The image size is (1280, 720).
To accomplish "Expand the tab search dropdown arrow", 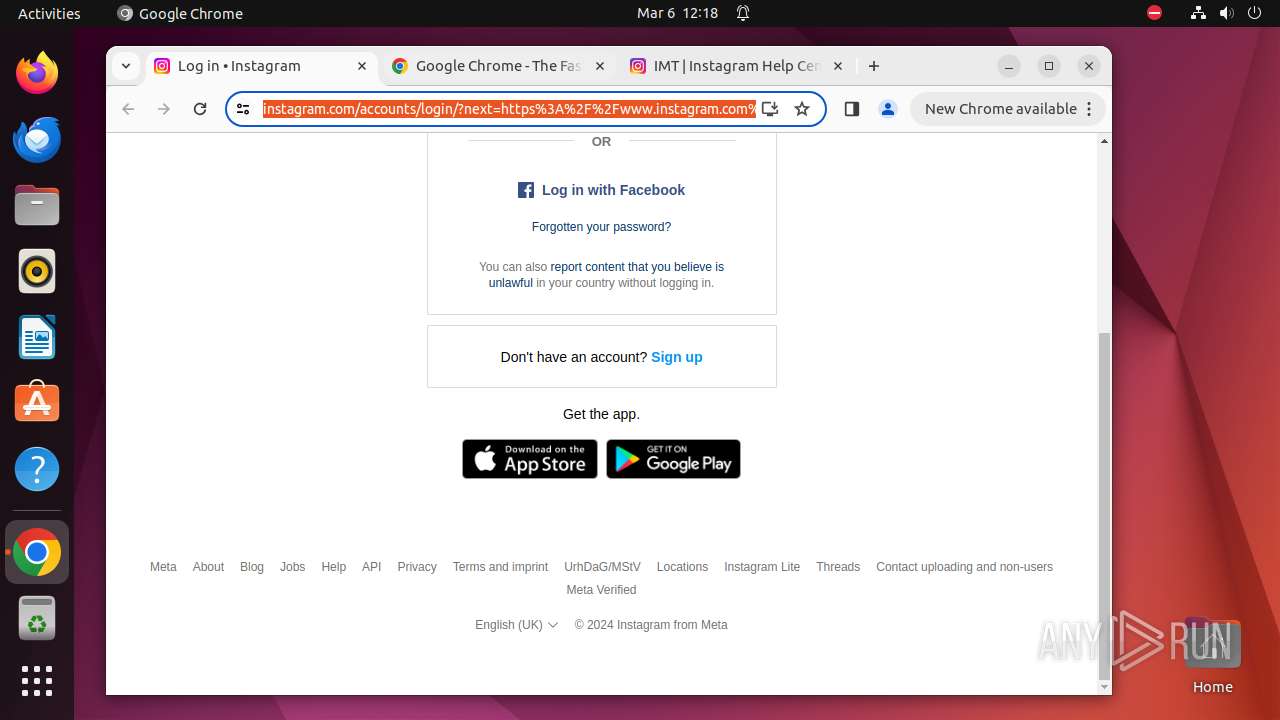I will 126,66.
